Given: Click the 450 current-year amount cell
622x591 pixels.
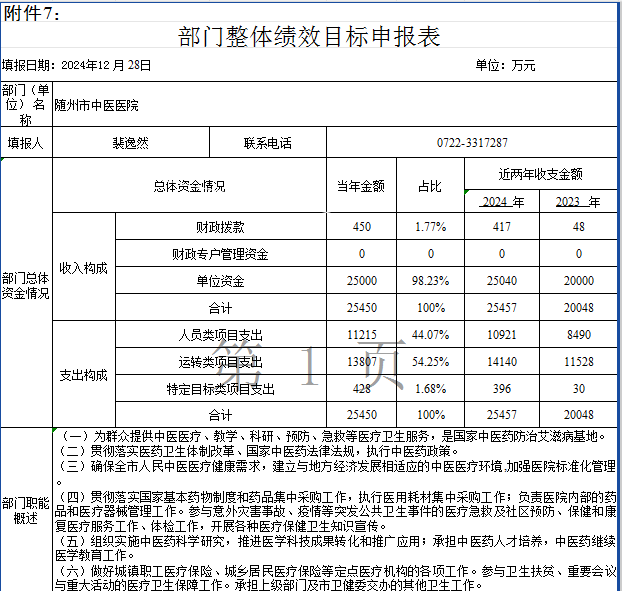Looking at the screenshot, I should (x=361, y=227).
